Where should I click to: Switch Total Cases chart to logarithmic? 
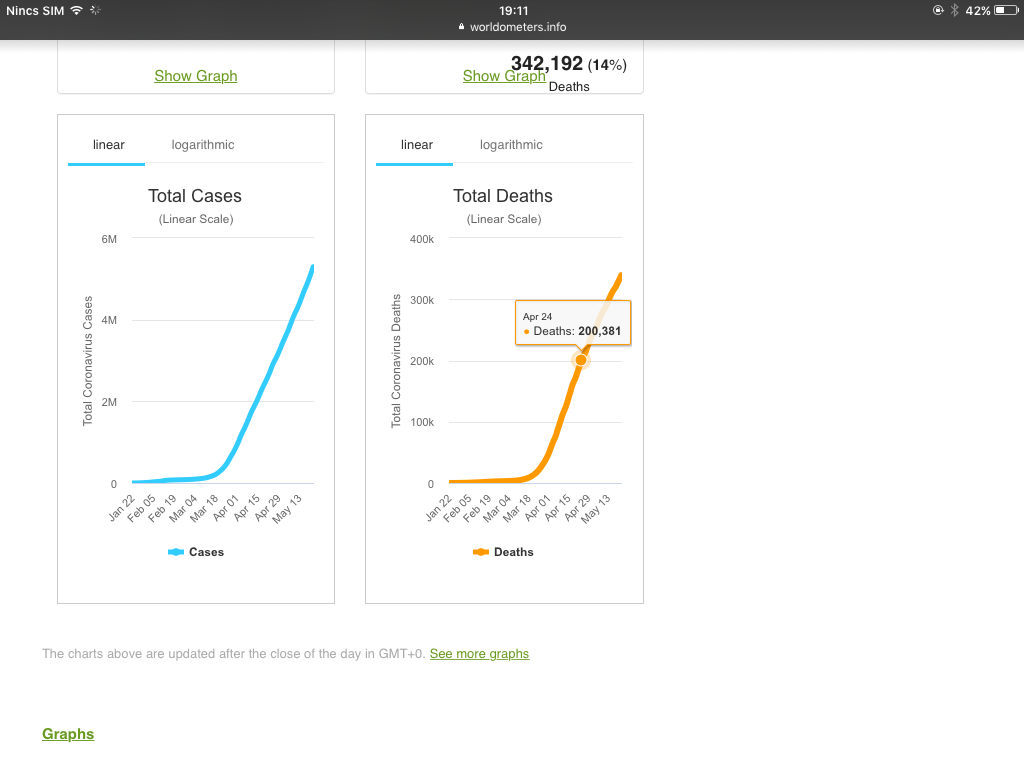(x=203, y=145)
